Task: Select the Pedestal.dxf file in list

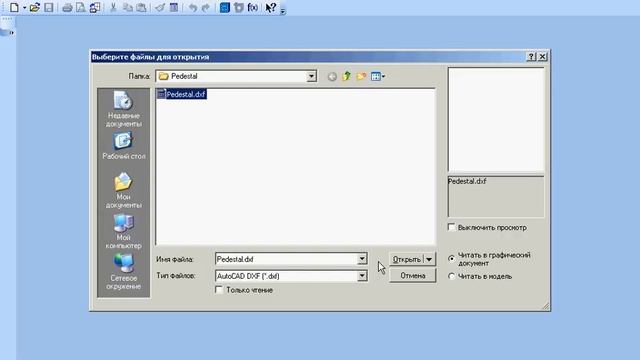Action: click(x=182, y=94)
